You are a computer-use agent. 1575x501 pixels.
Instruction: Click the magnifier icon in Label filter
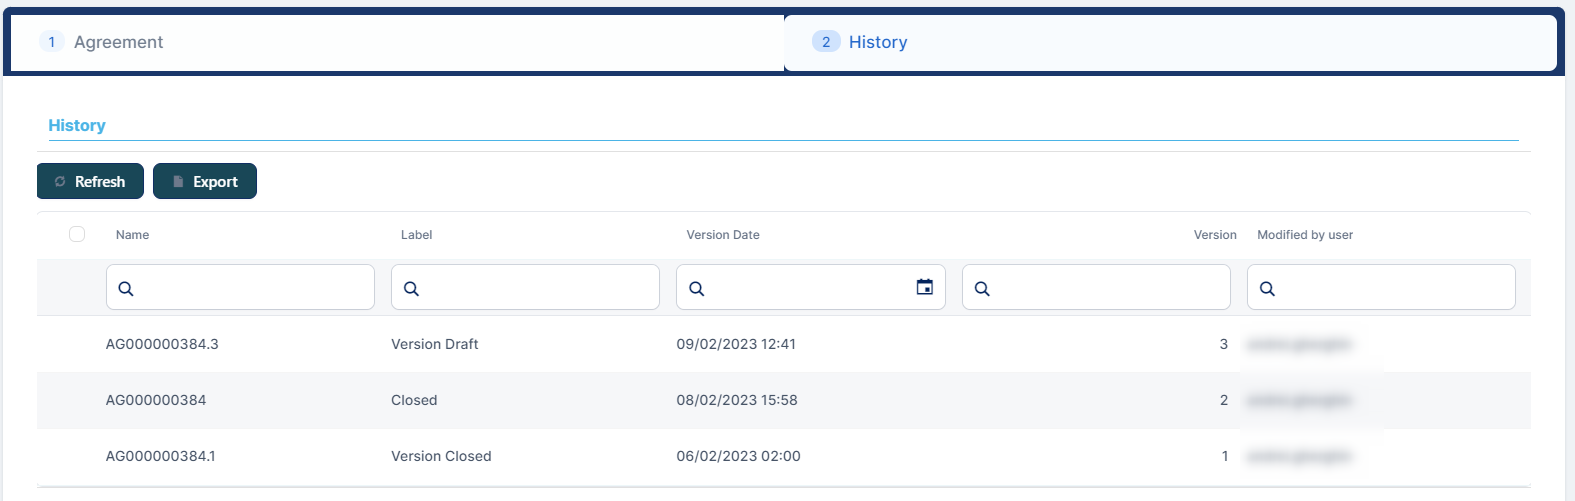click(411, 288)
